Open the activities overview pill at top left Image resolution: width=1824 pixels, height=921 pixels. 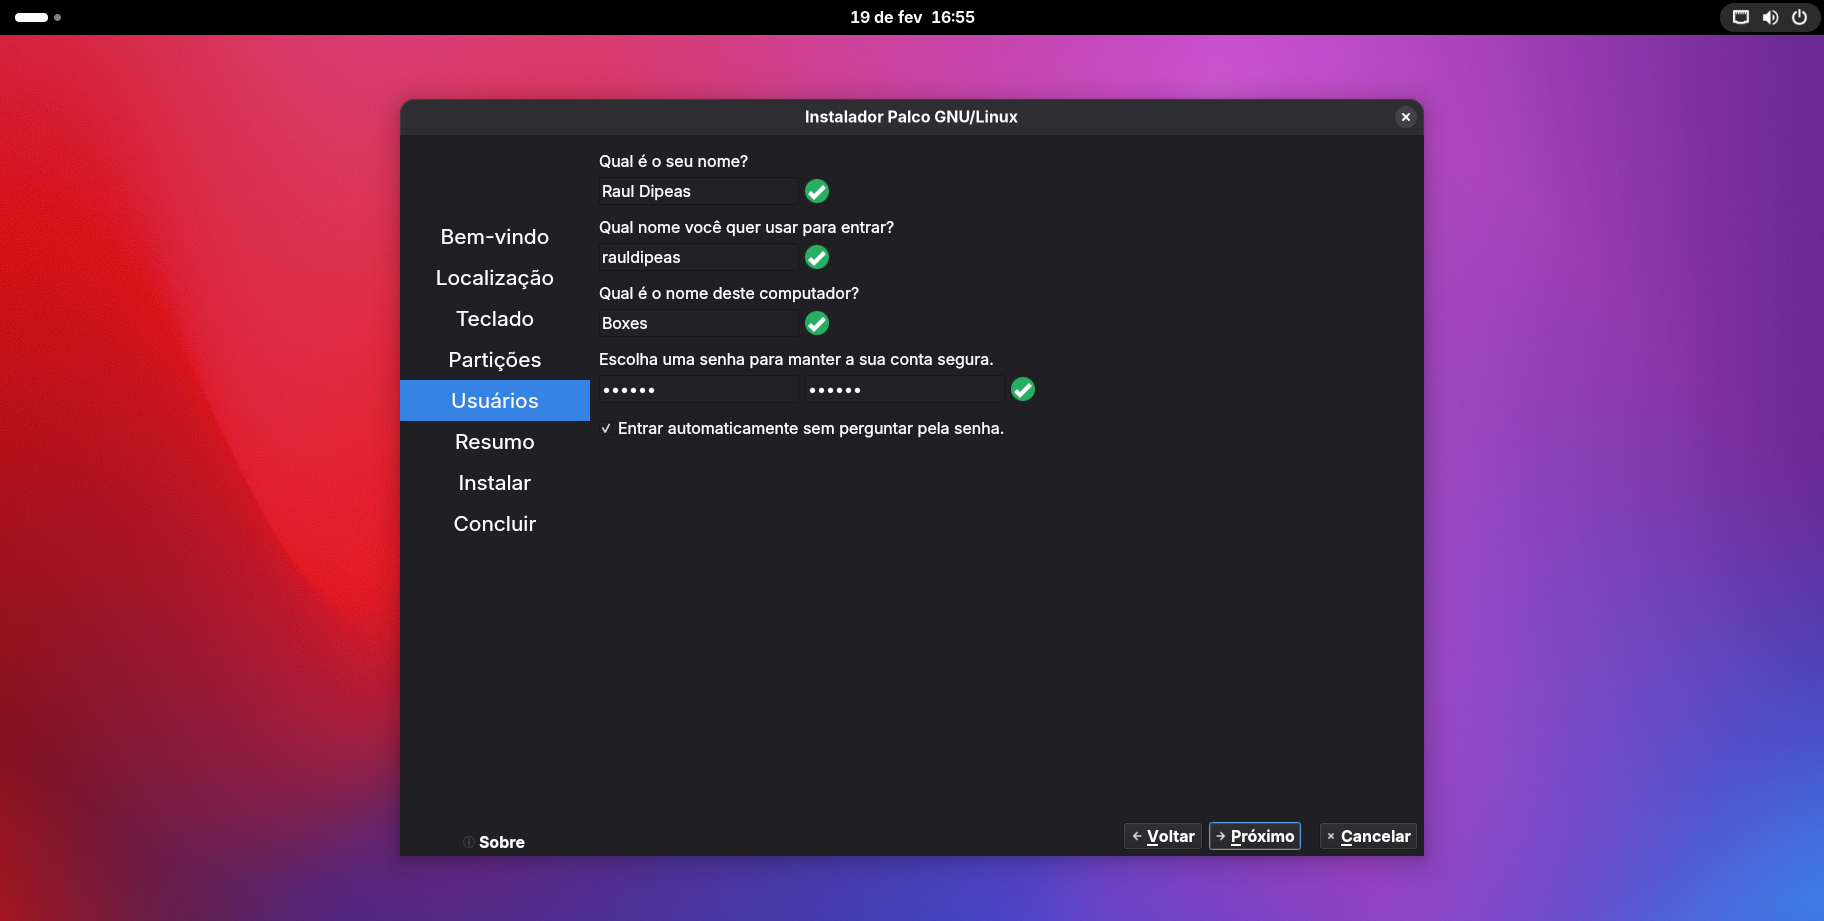click(x=32, y=17)
